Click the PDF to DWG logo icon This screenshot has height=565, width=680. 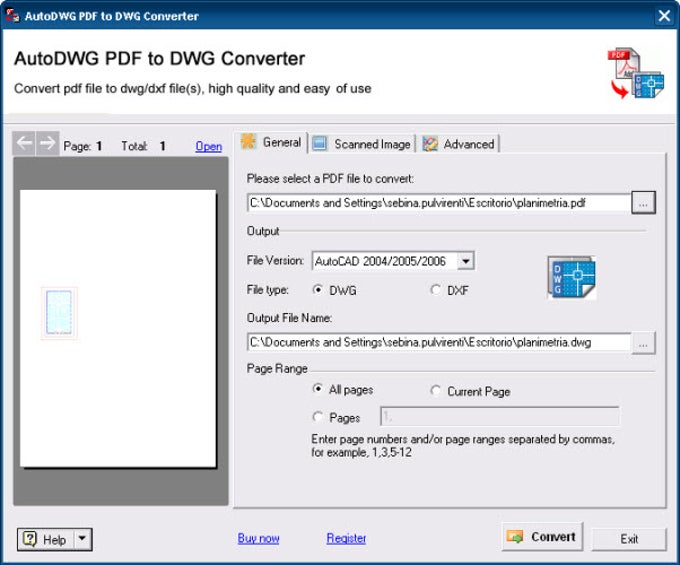(x=636, y=73)
